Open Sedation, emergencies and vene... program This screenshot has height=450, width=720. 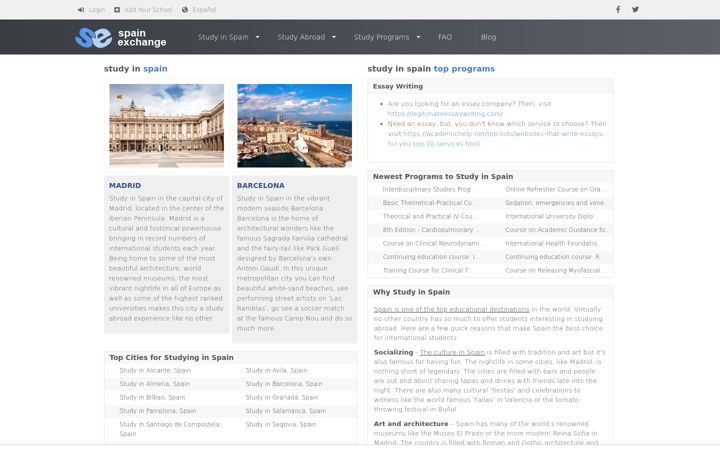tap(555, 203)
